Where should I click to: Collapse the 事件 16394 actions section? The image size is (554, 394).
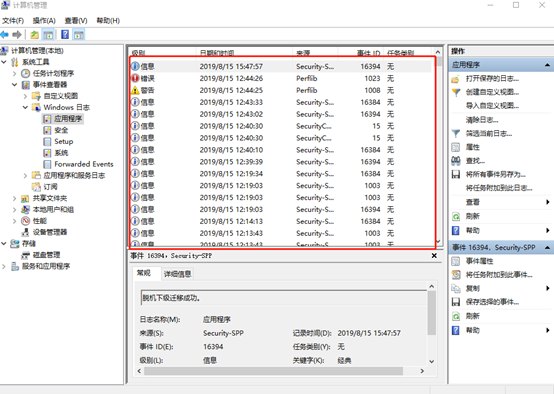[x=547, y=248]
